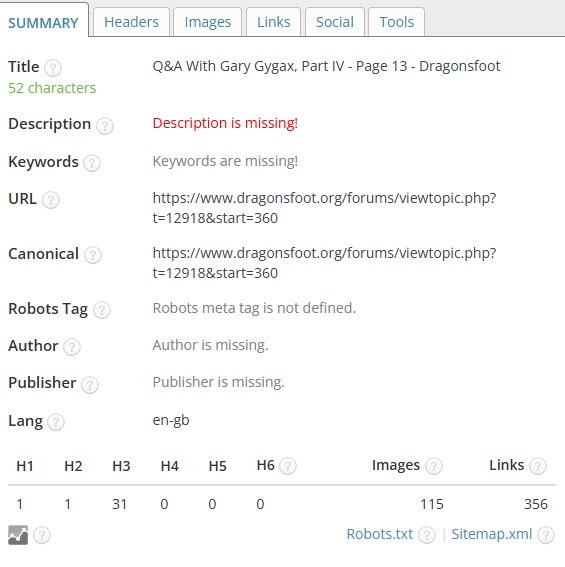Click the help icon beside Description

pos(105,126)
